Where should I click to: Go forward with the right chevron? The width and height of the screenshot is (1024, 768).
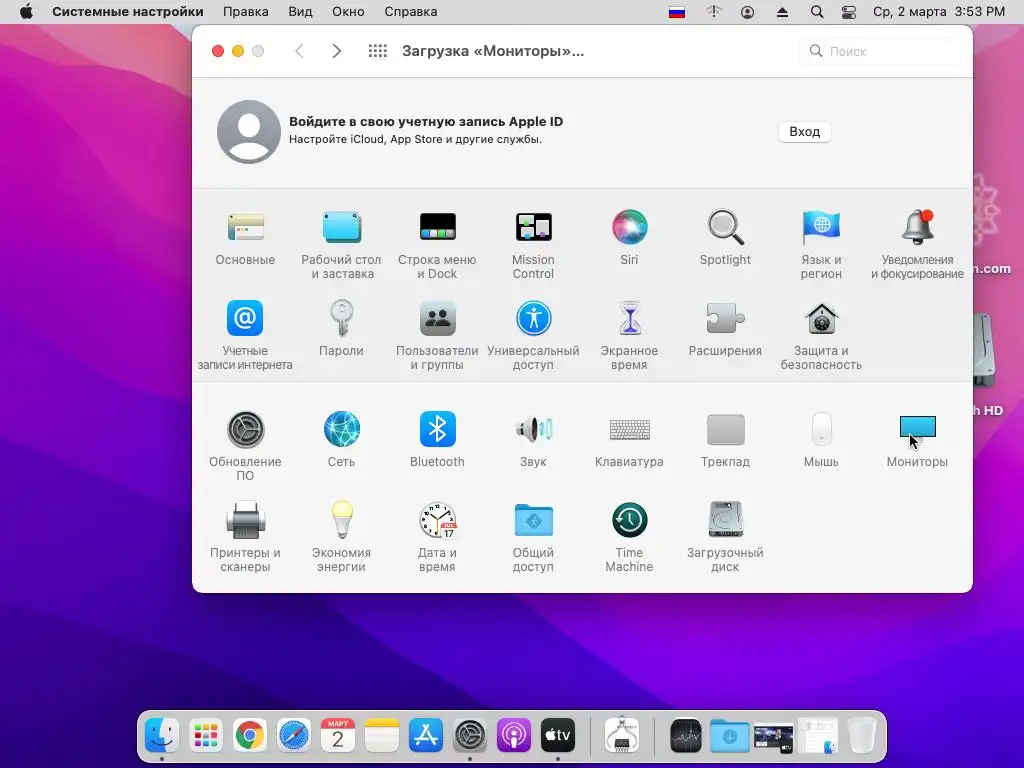tap(336, 51)
